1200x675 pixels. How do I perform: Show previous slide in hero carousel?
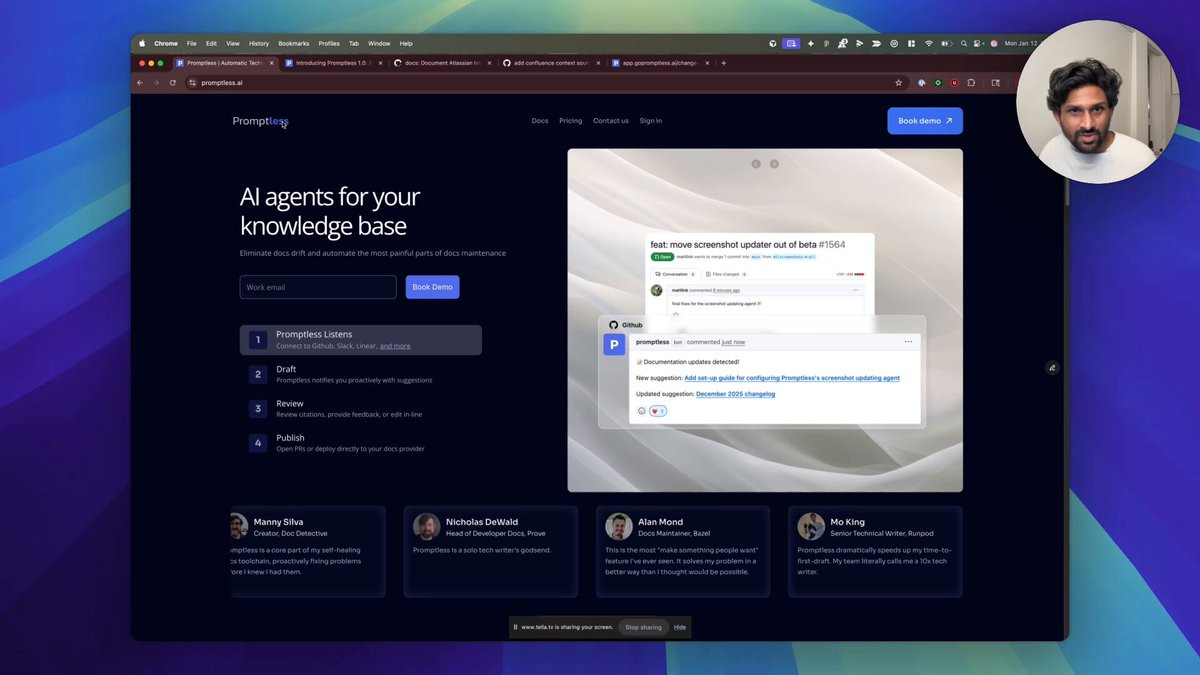[756, 164]
